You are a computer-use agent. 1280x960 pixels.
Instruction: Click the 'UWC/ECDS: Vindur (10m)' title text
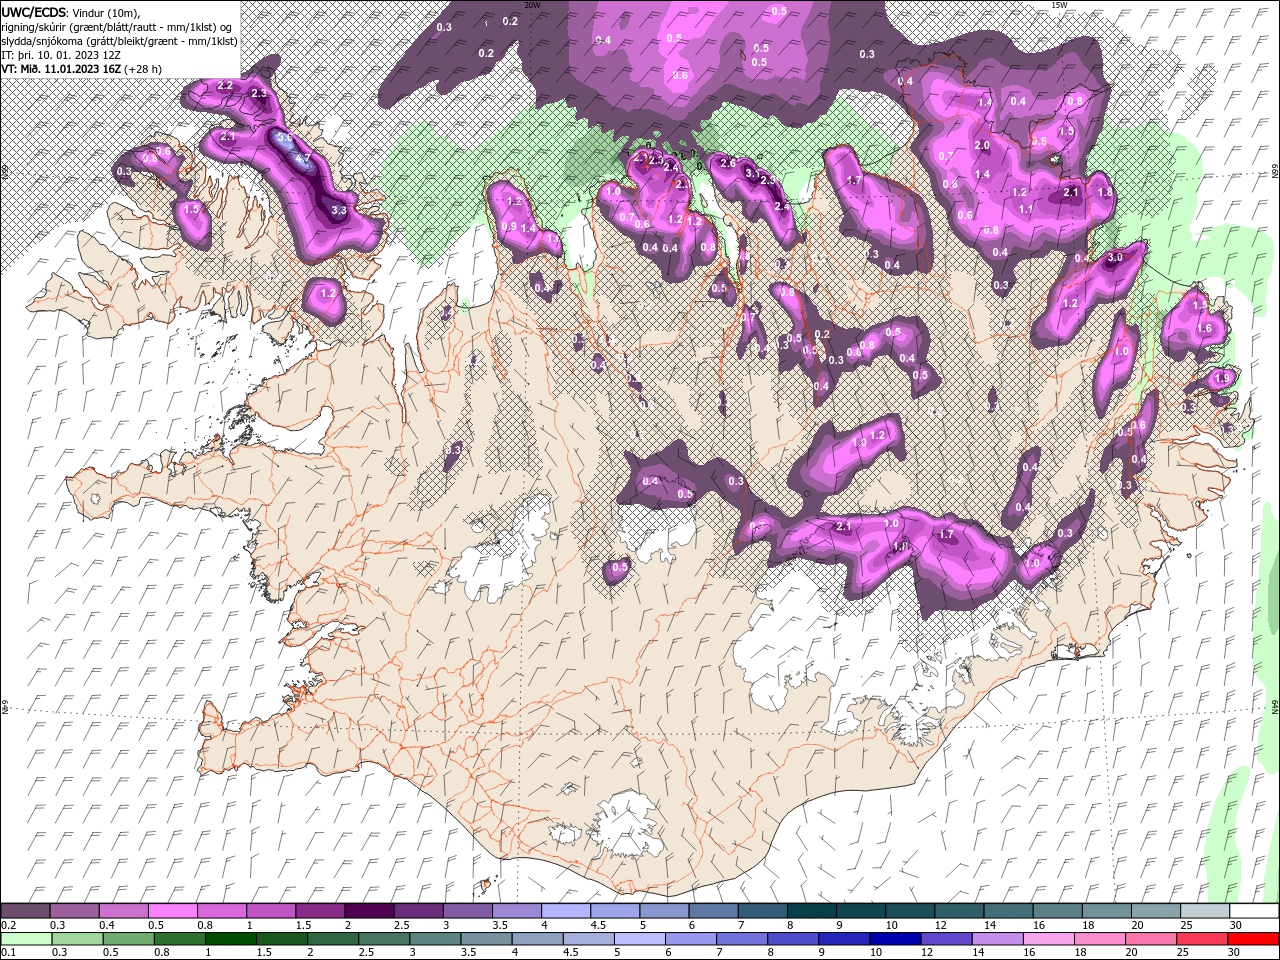[x=71, y=12]
